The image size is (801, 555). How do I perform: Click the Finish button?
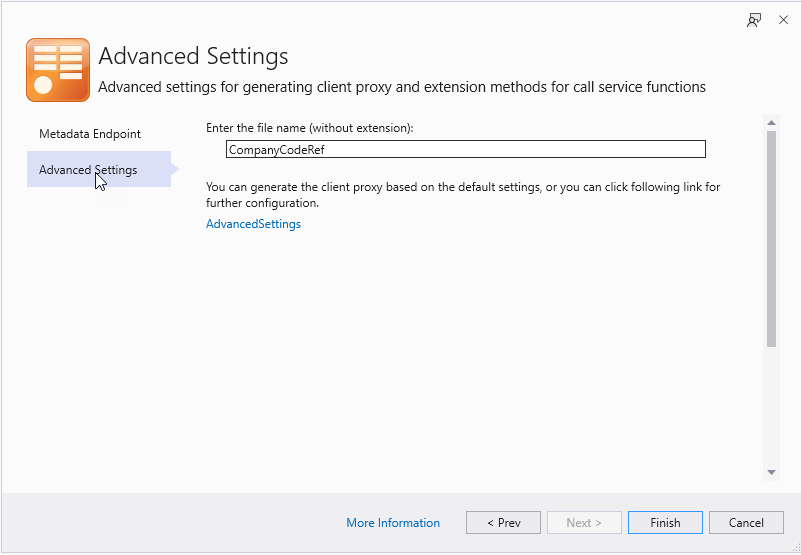(x=665, y=523)
